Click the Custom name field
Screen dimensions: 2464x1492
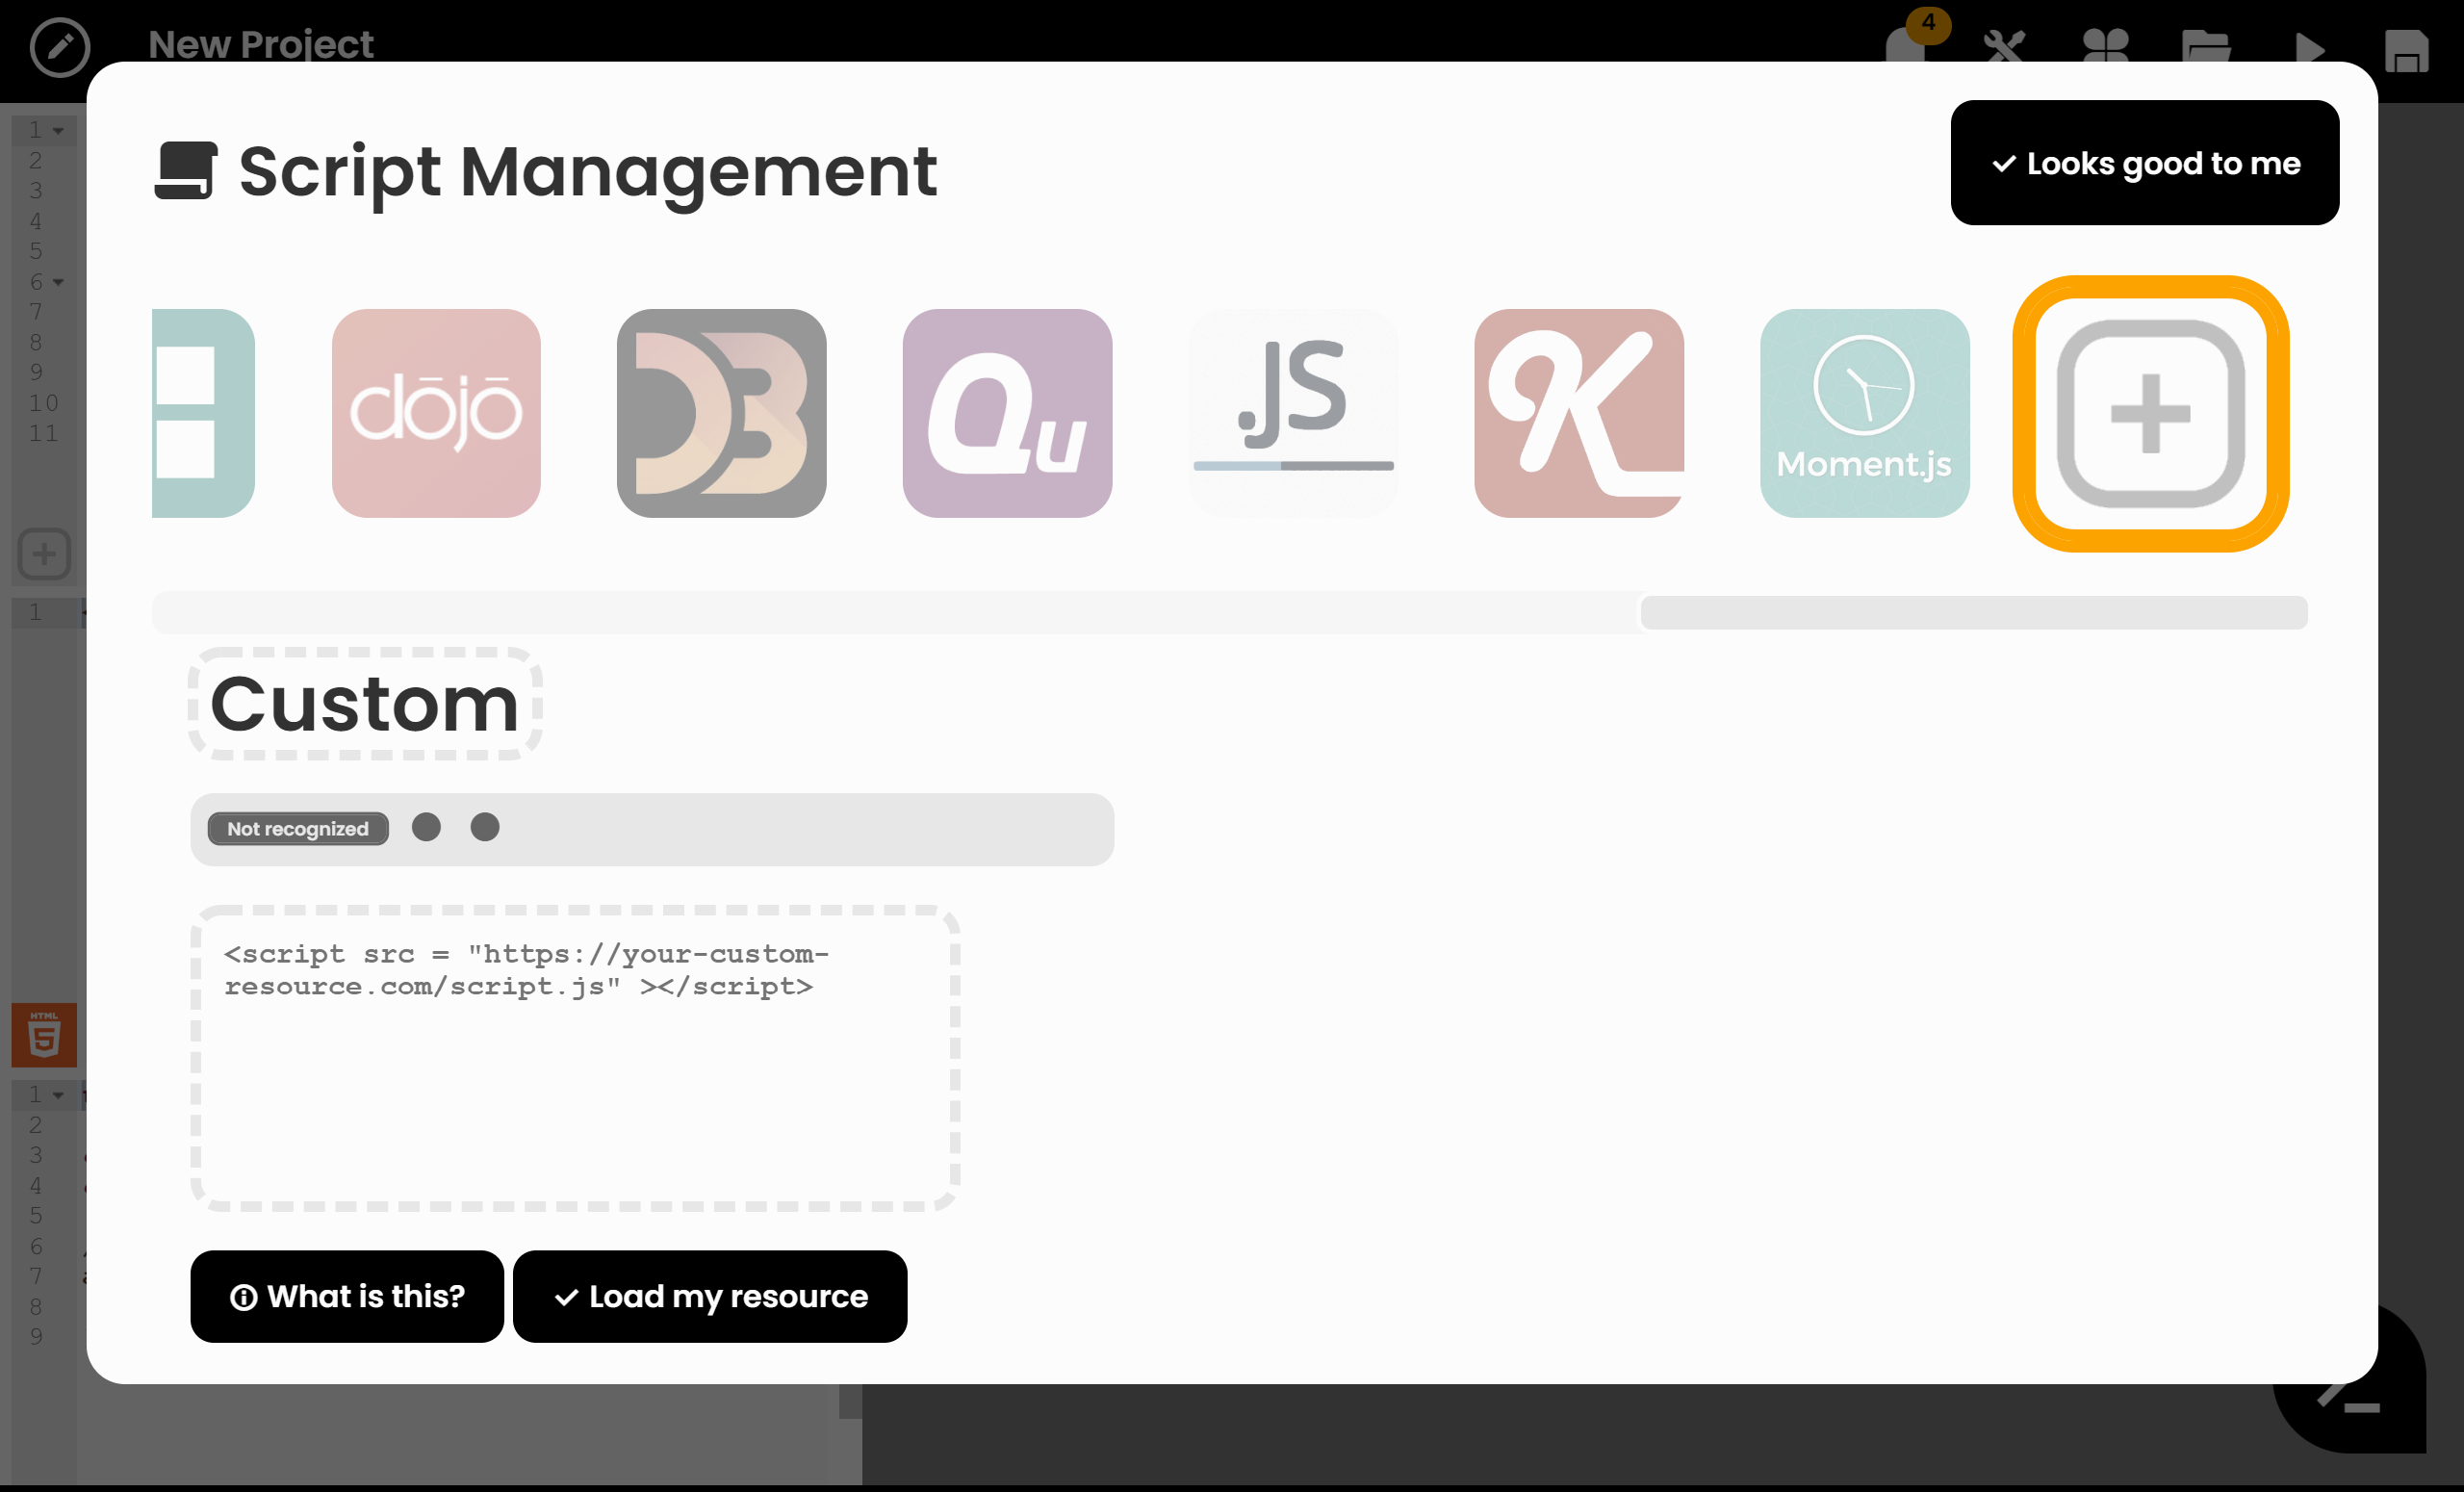click(365, 704)
